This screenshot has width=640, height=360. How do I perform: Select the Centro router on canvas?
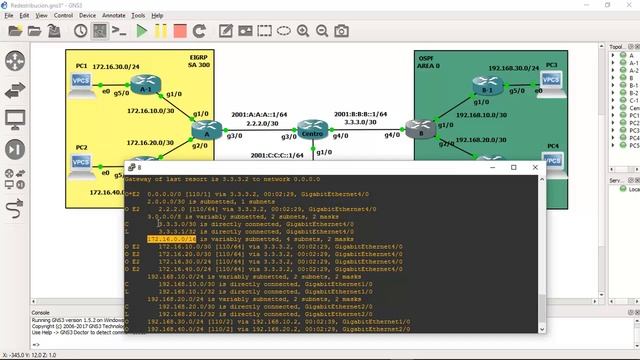(x=313, y=129)
